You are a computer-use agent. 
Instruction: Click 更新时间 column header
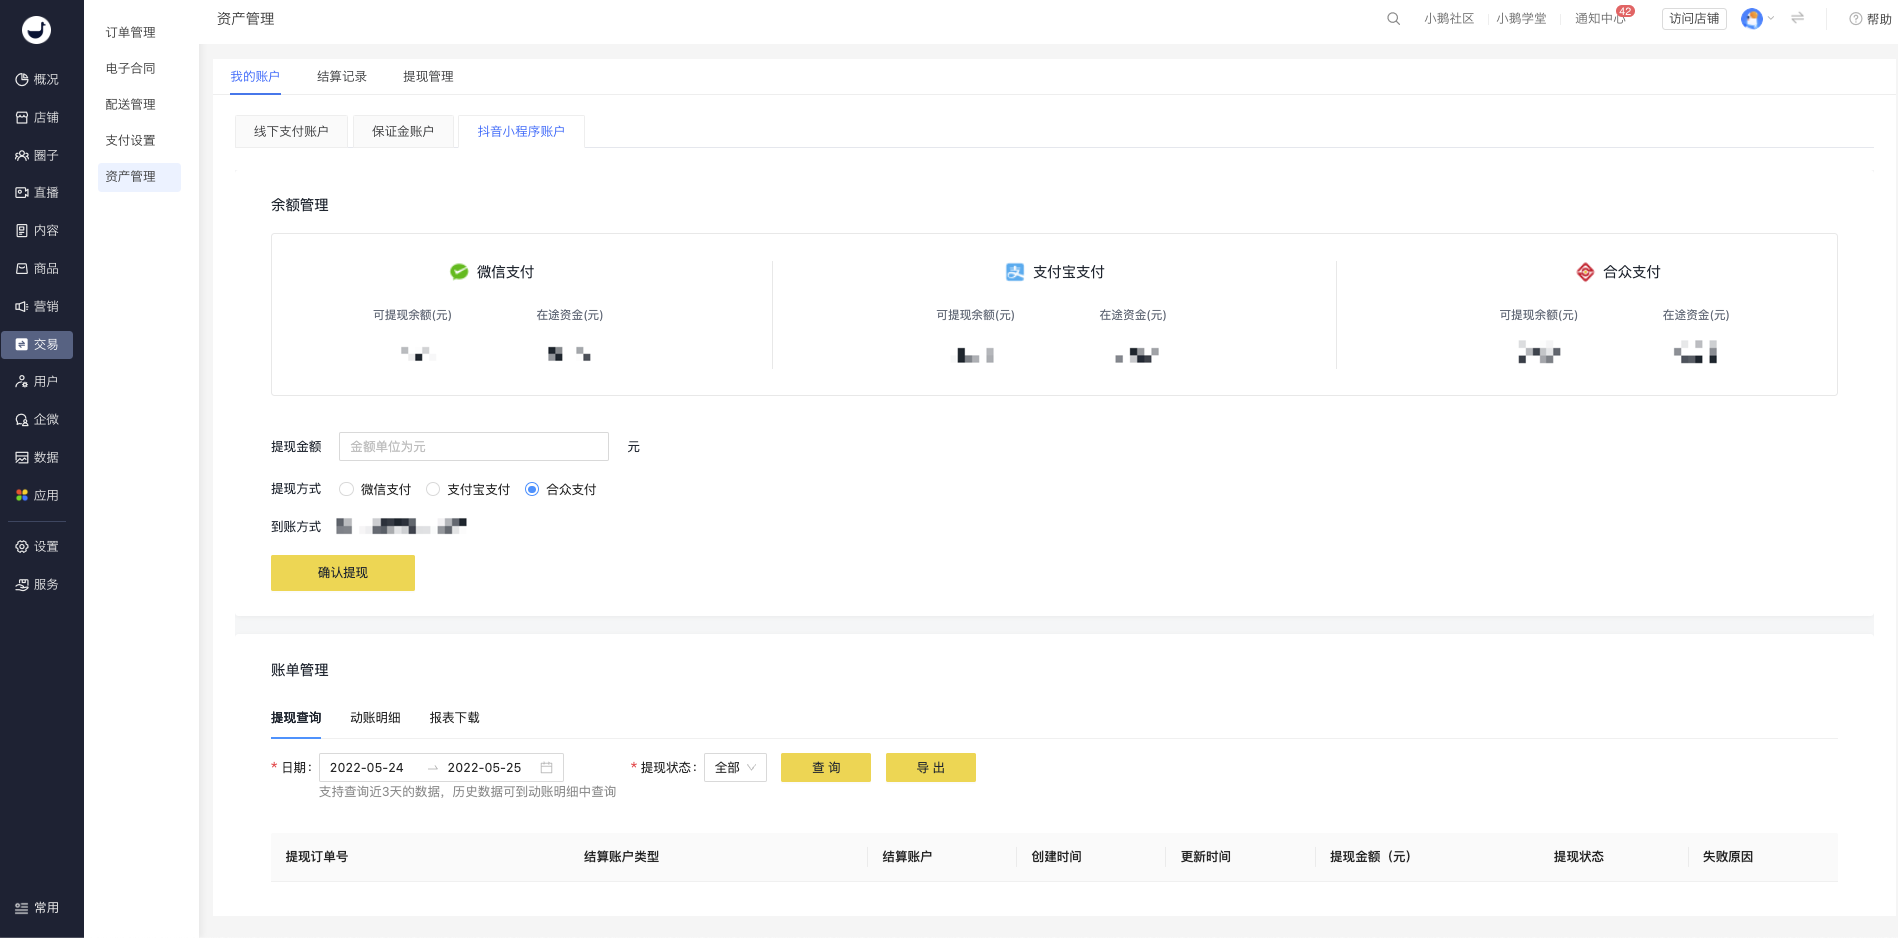(1205, 856)
